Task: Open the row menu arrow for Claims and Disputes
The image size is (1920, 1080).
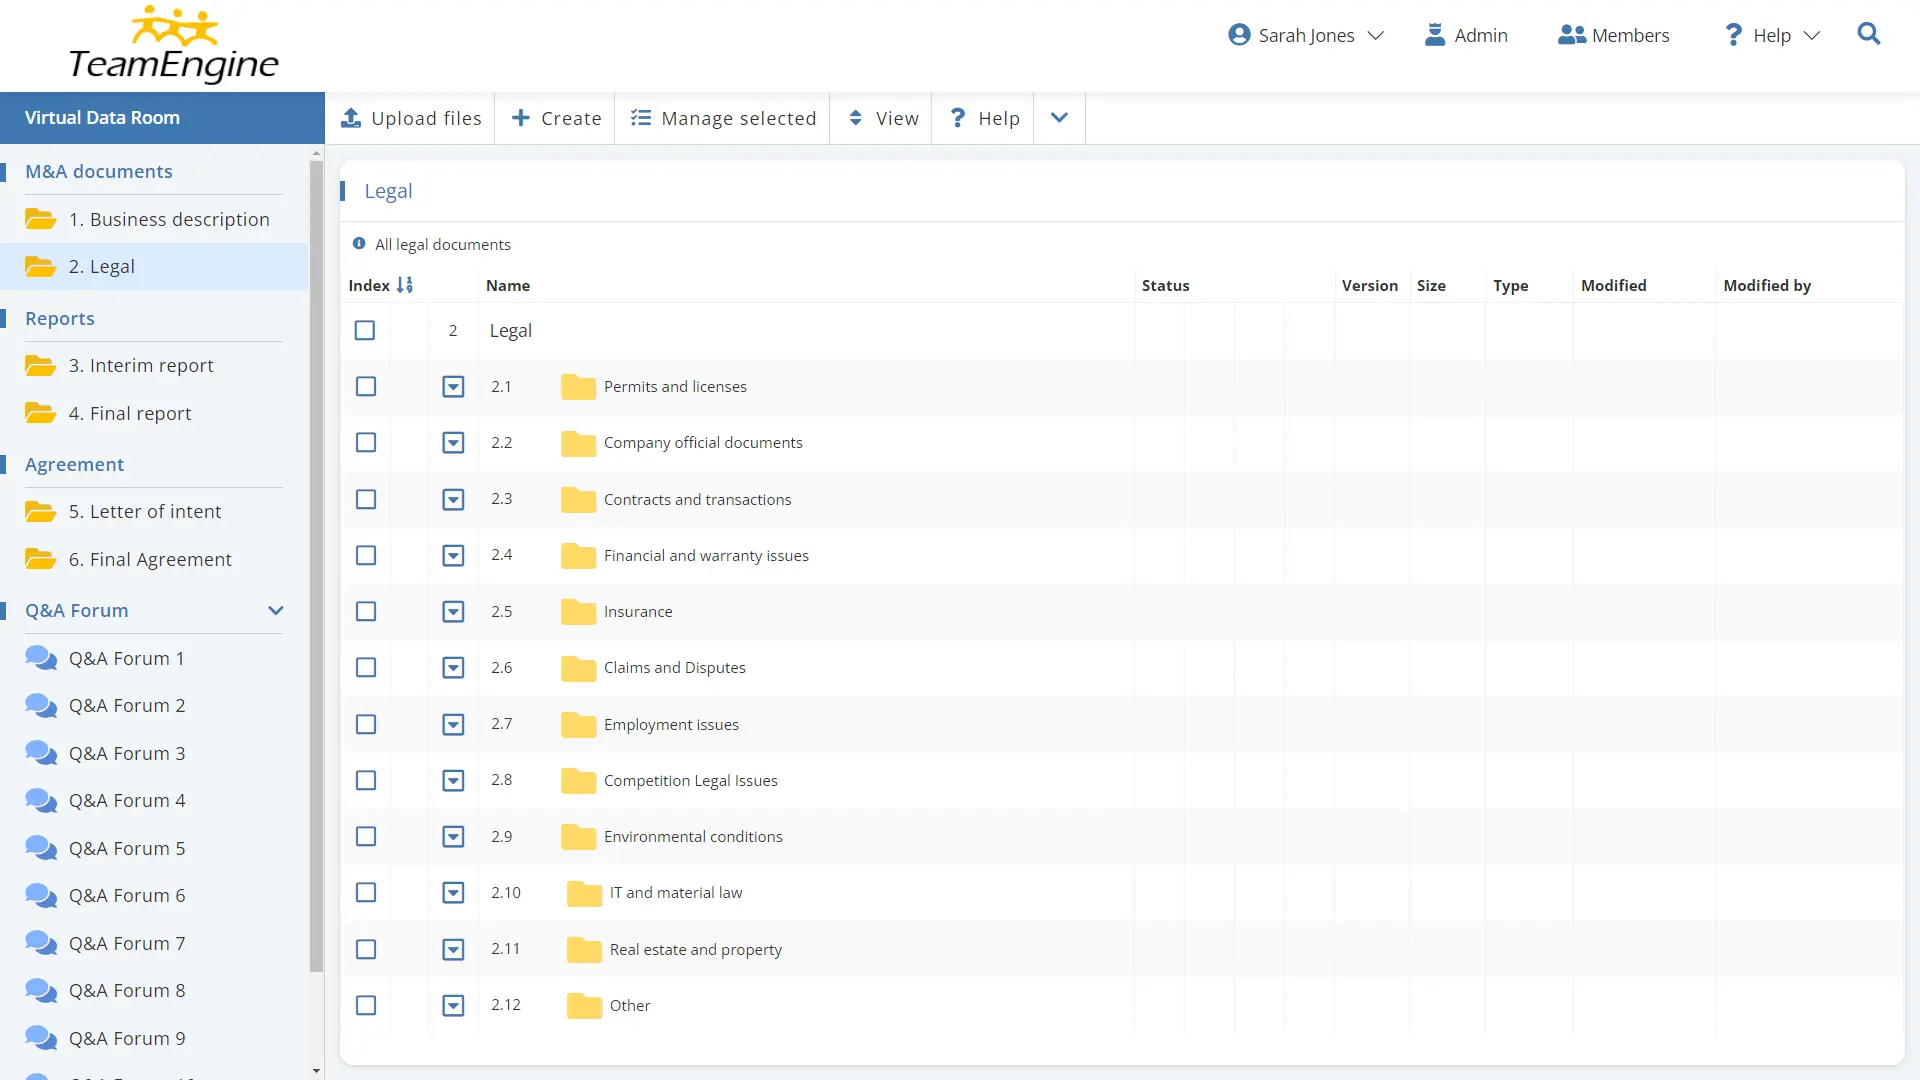Action: point(453,667)
